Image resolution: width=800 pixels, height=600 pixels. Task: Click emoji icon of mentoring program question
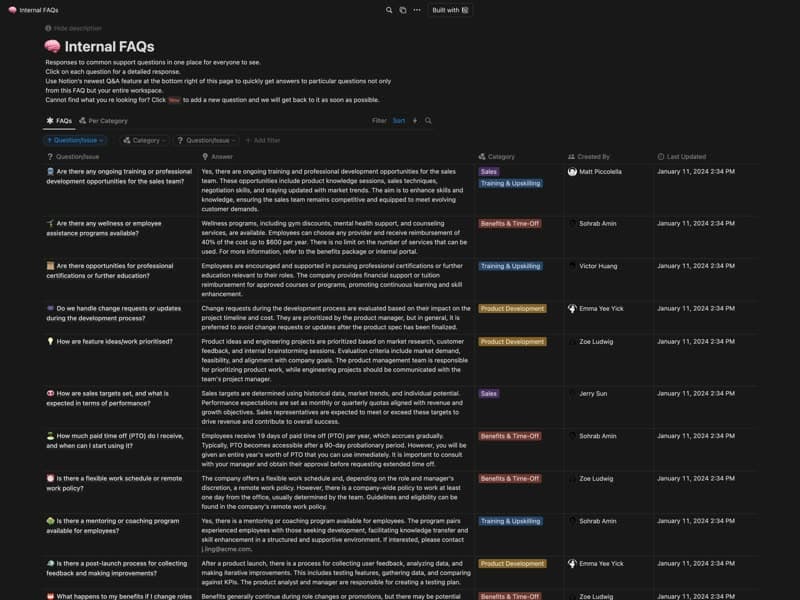50,521
